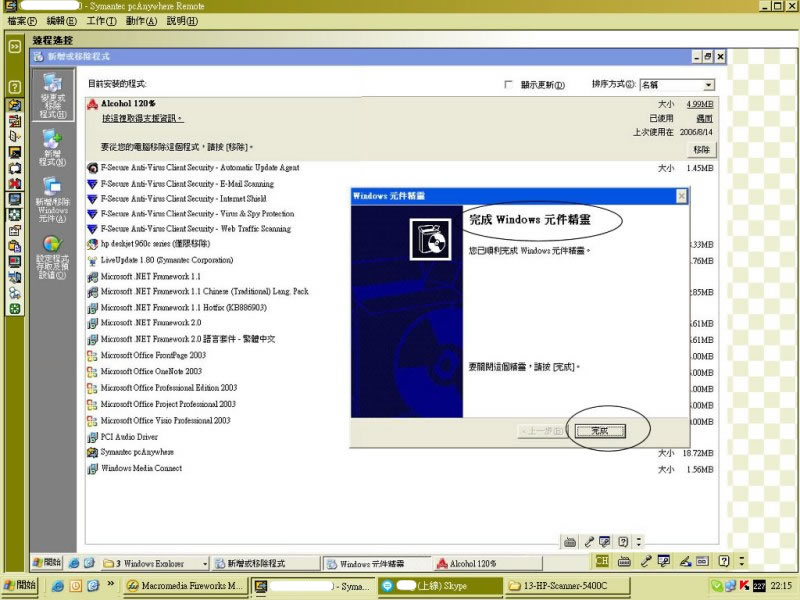This screenshot has width=800, height=600.
Task: Open 說明 menu
Action: (x=182, y=21)
